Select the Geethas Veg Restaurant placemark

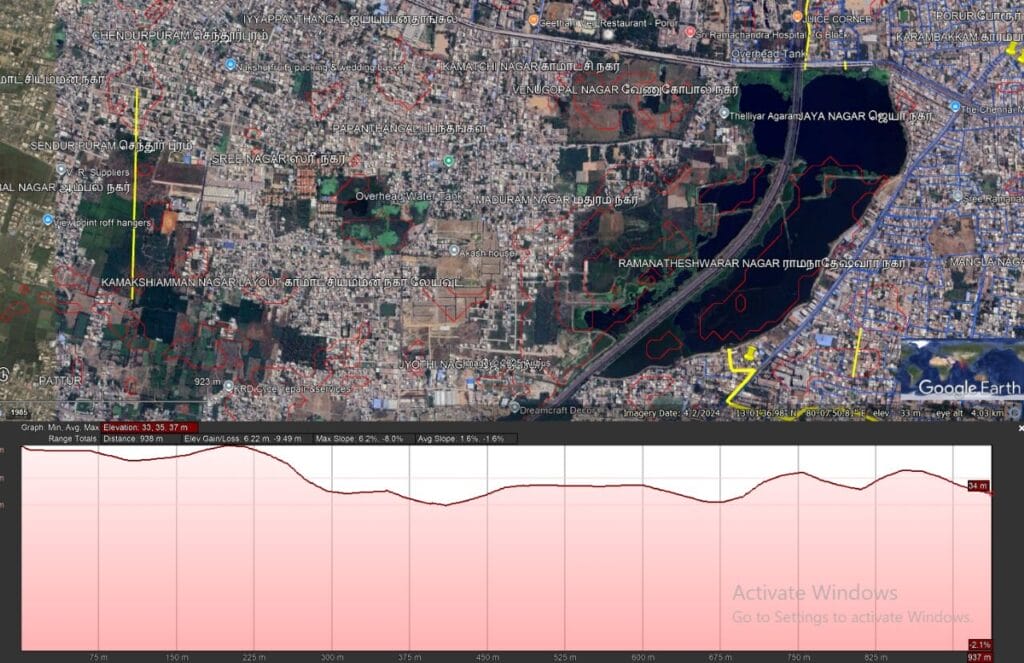tap(533, 21)
